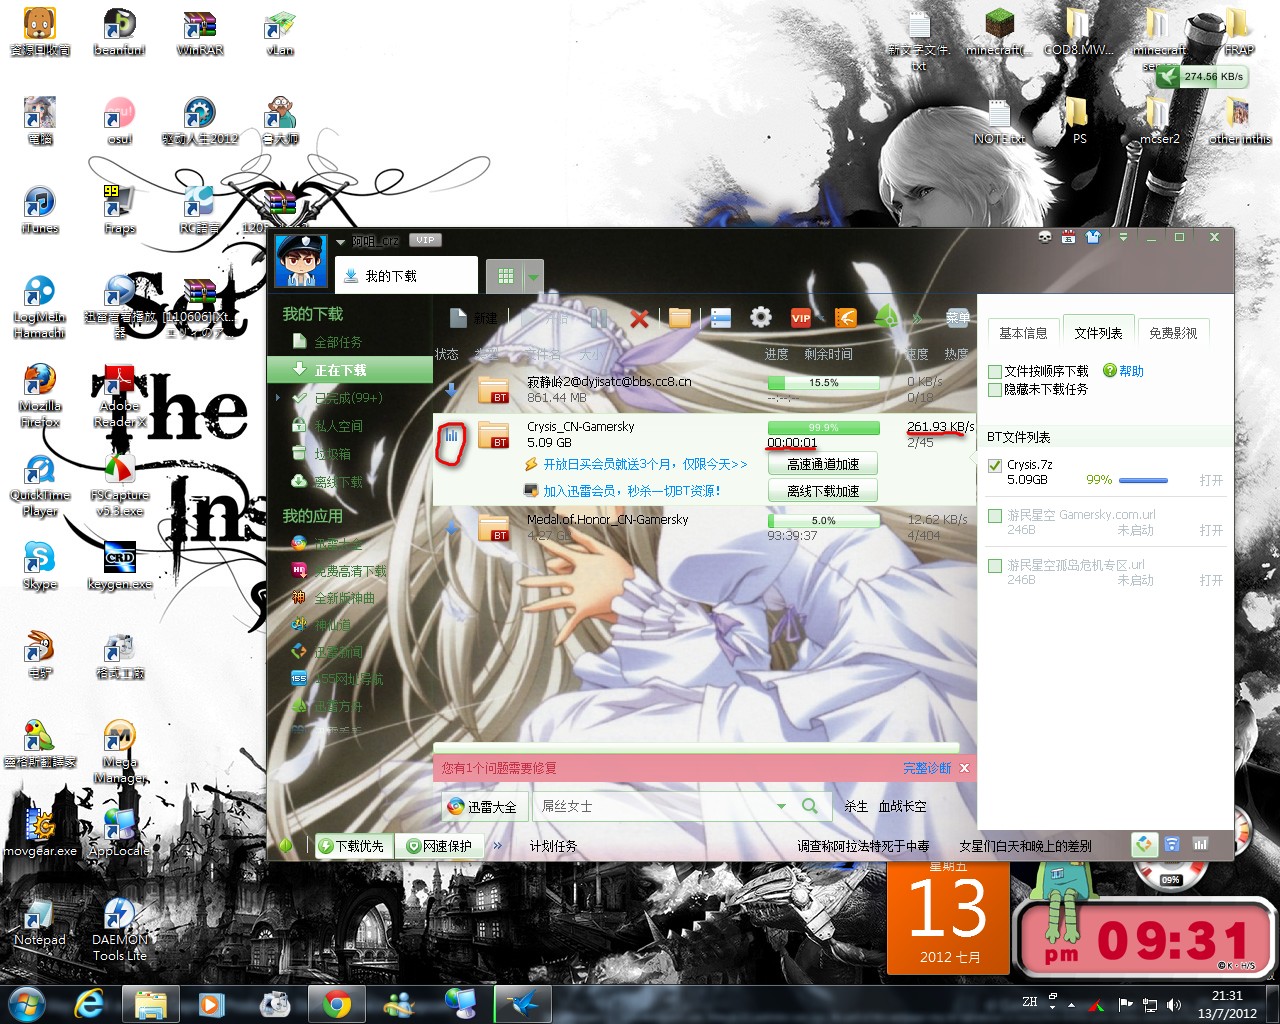Expand the toolbar overflow chevron
1280x1024 pixels.
[x=917, y=318]
